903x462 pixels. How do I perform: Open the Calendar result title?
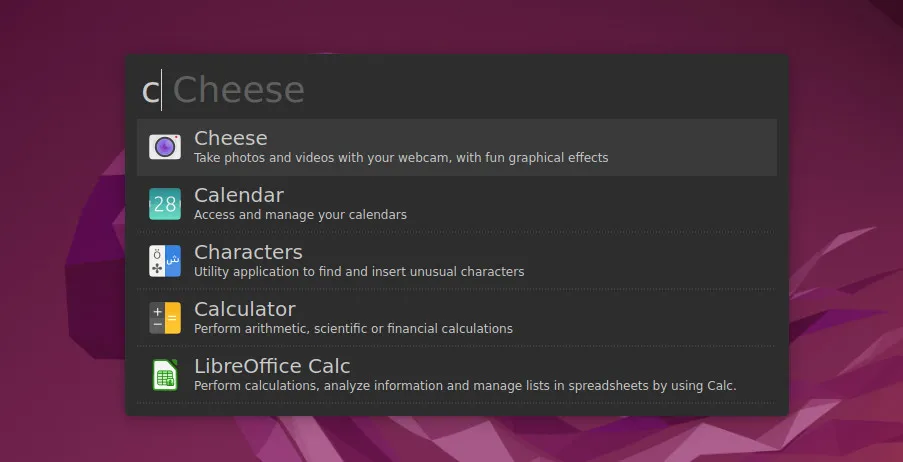click(238, 195)
